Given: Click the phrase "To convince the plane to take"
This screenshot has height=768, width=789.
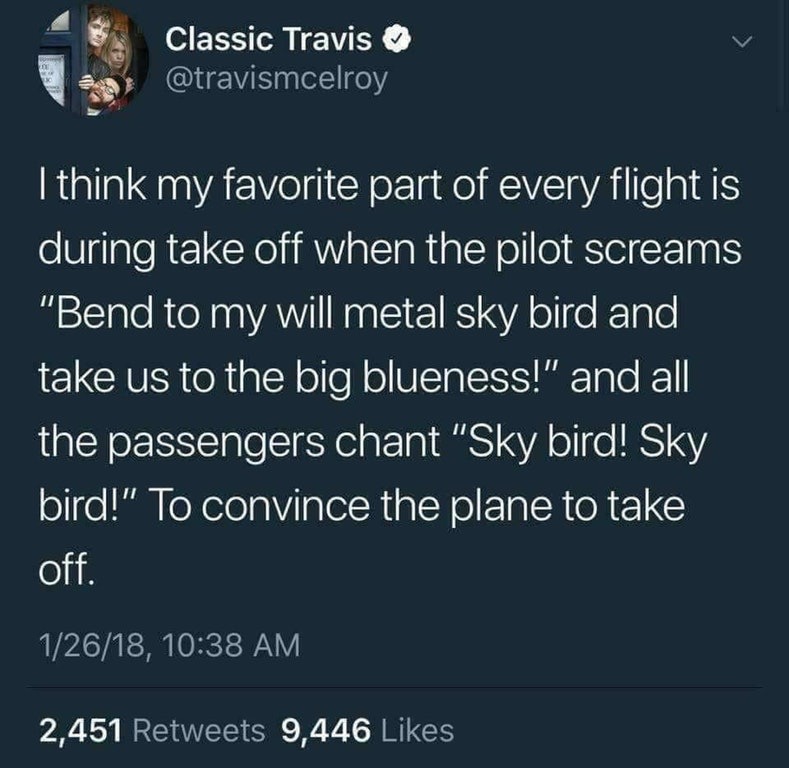Looking at the screenshot, I should [416, 506].
